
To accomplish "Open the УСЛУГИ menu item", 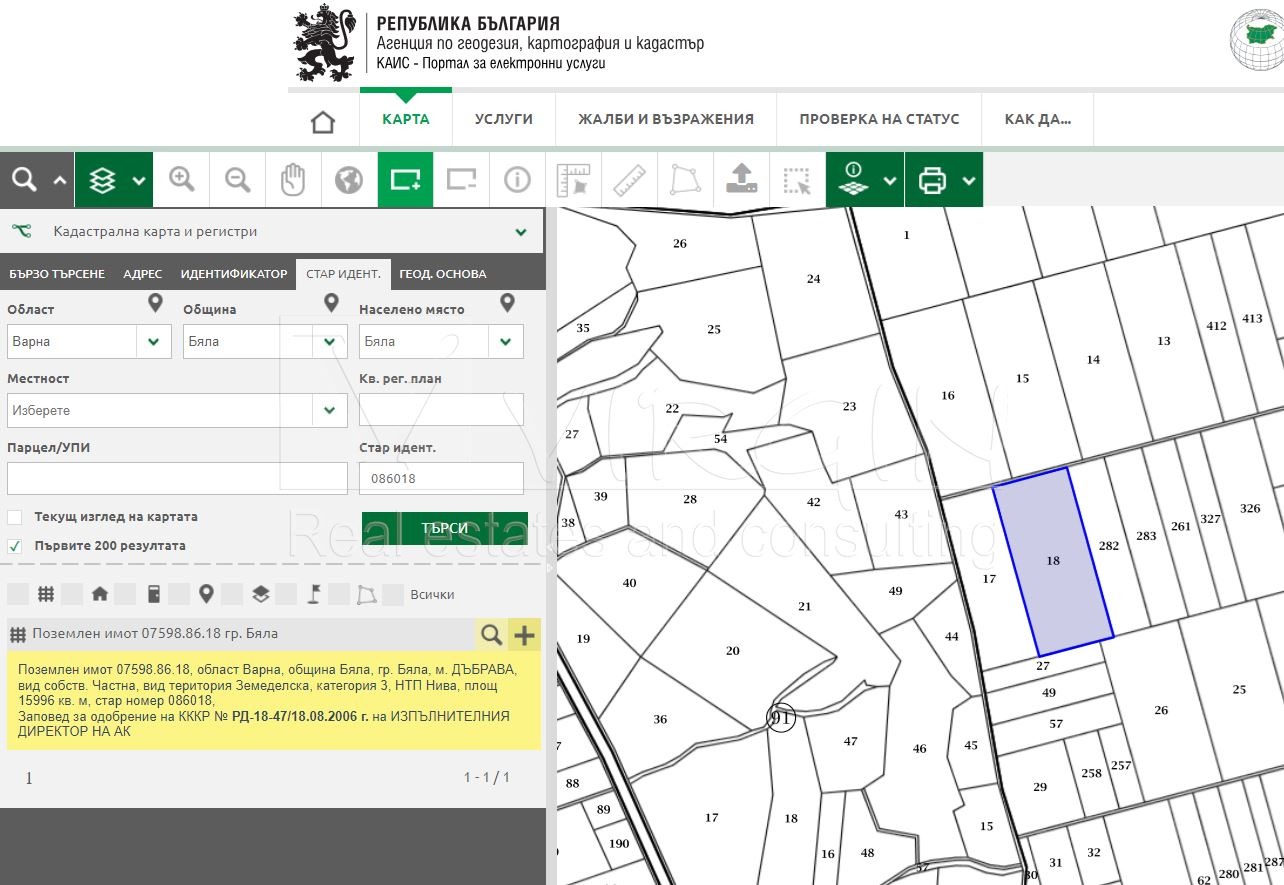I will (503, 119).
